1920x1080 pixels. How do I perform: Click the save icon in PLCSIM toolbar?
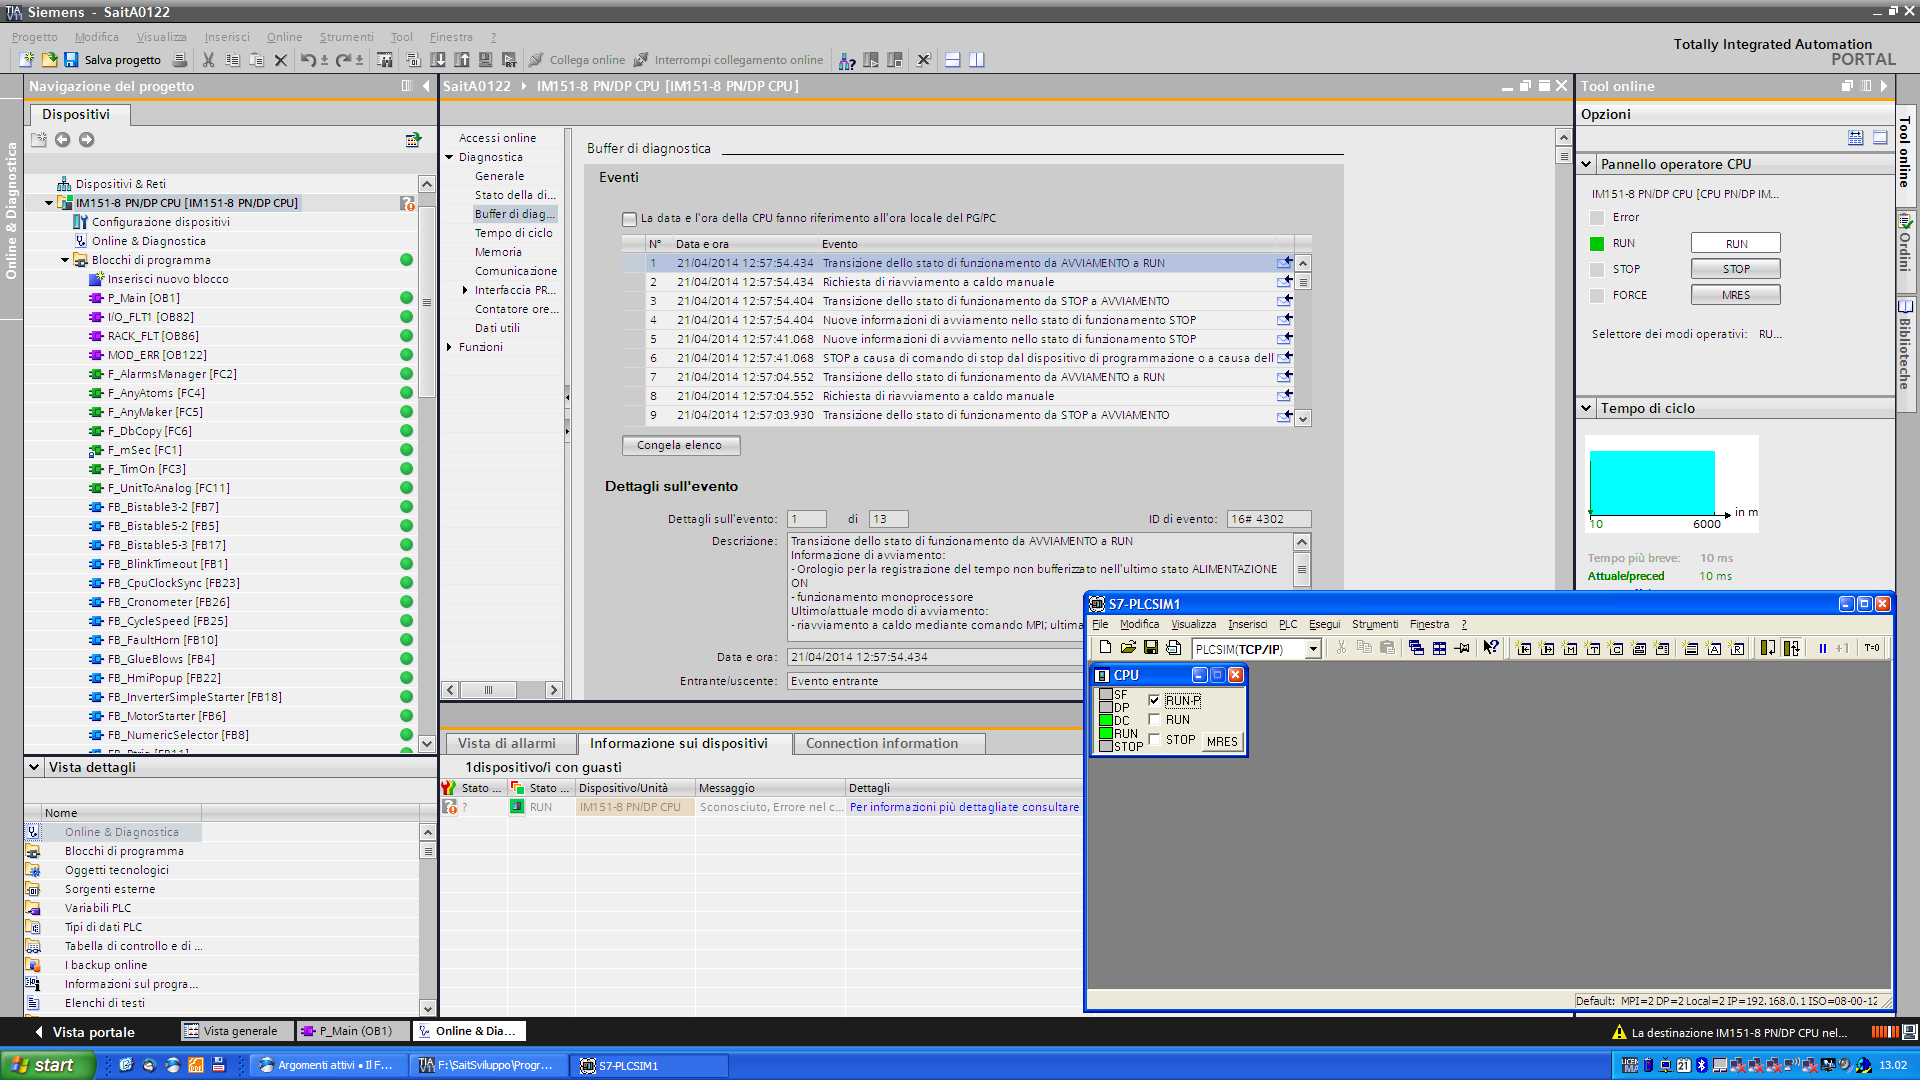(x=1151, y=648)
